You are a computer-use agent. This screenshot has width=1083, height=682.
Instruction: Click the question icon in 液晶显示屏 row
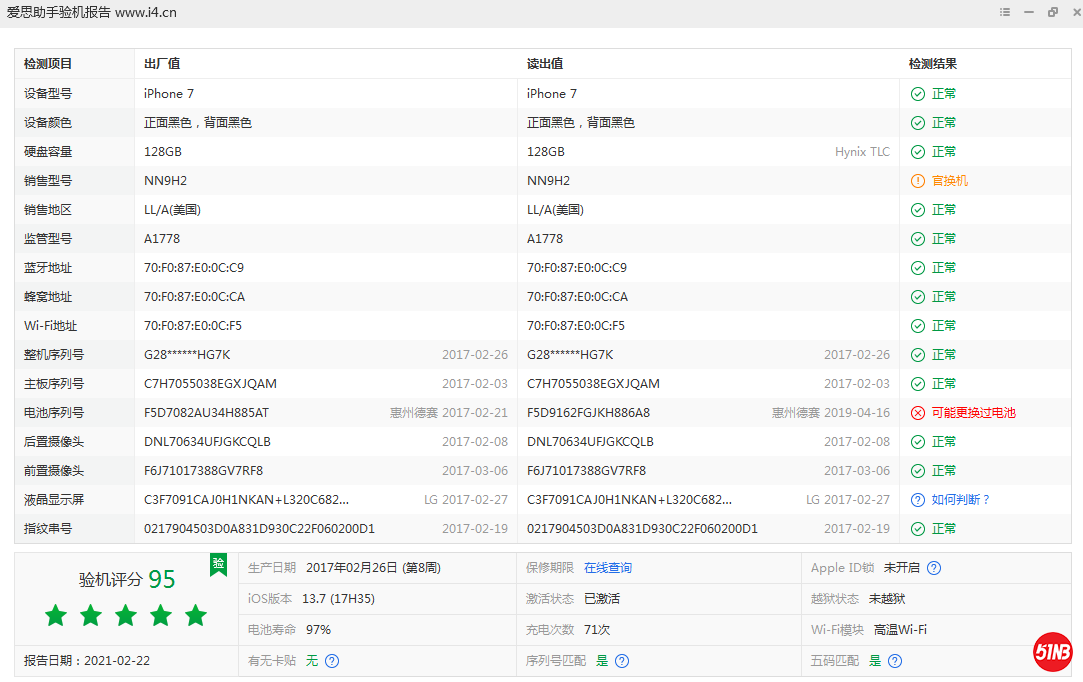coord(917,500)
